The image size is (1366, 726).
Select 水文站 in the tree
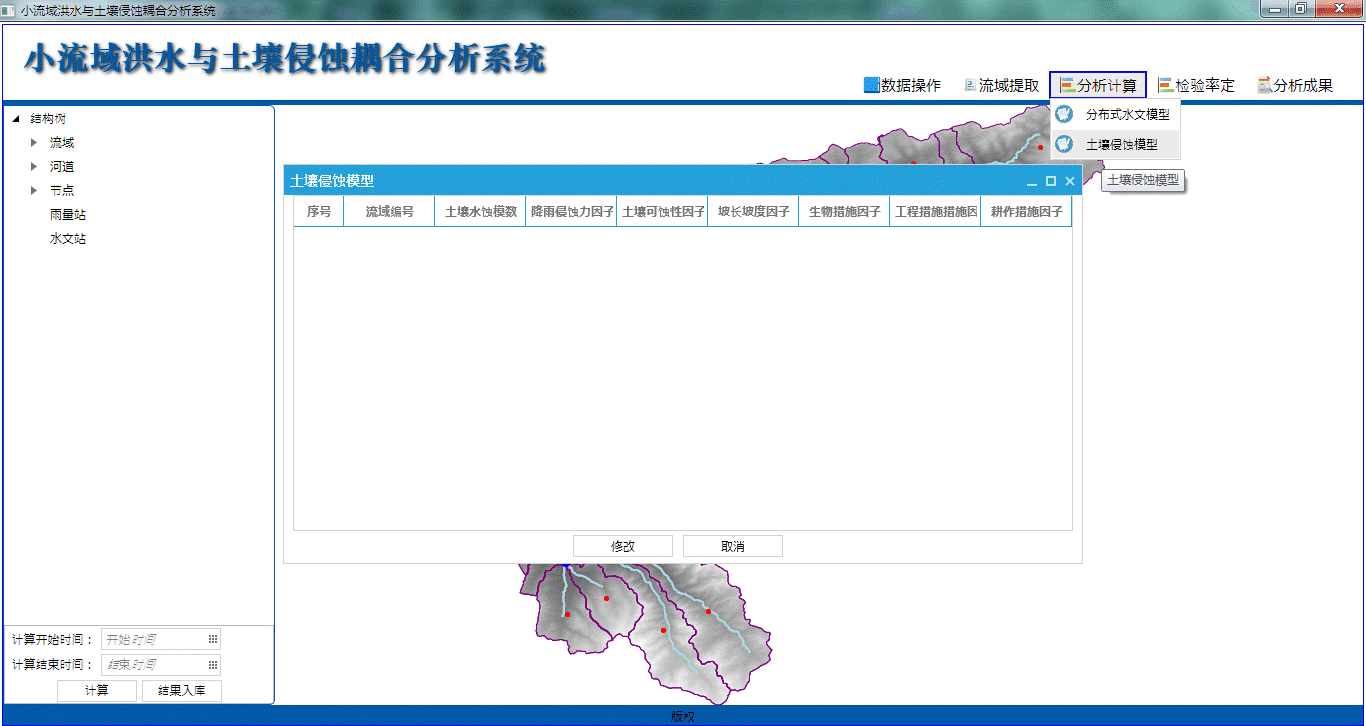(68, 239)
